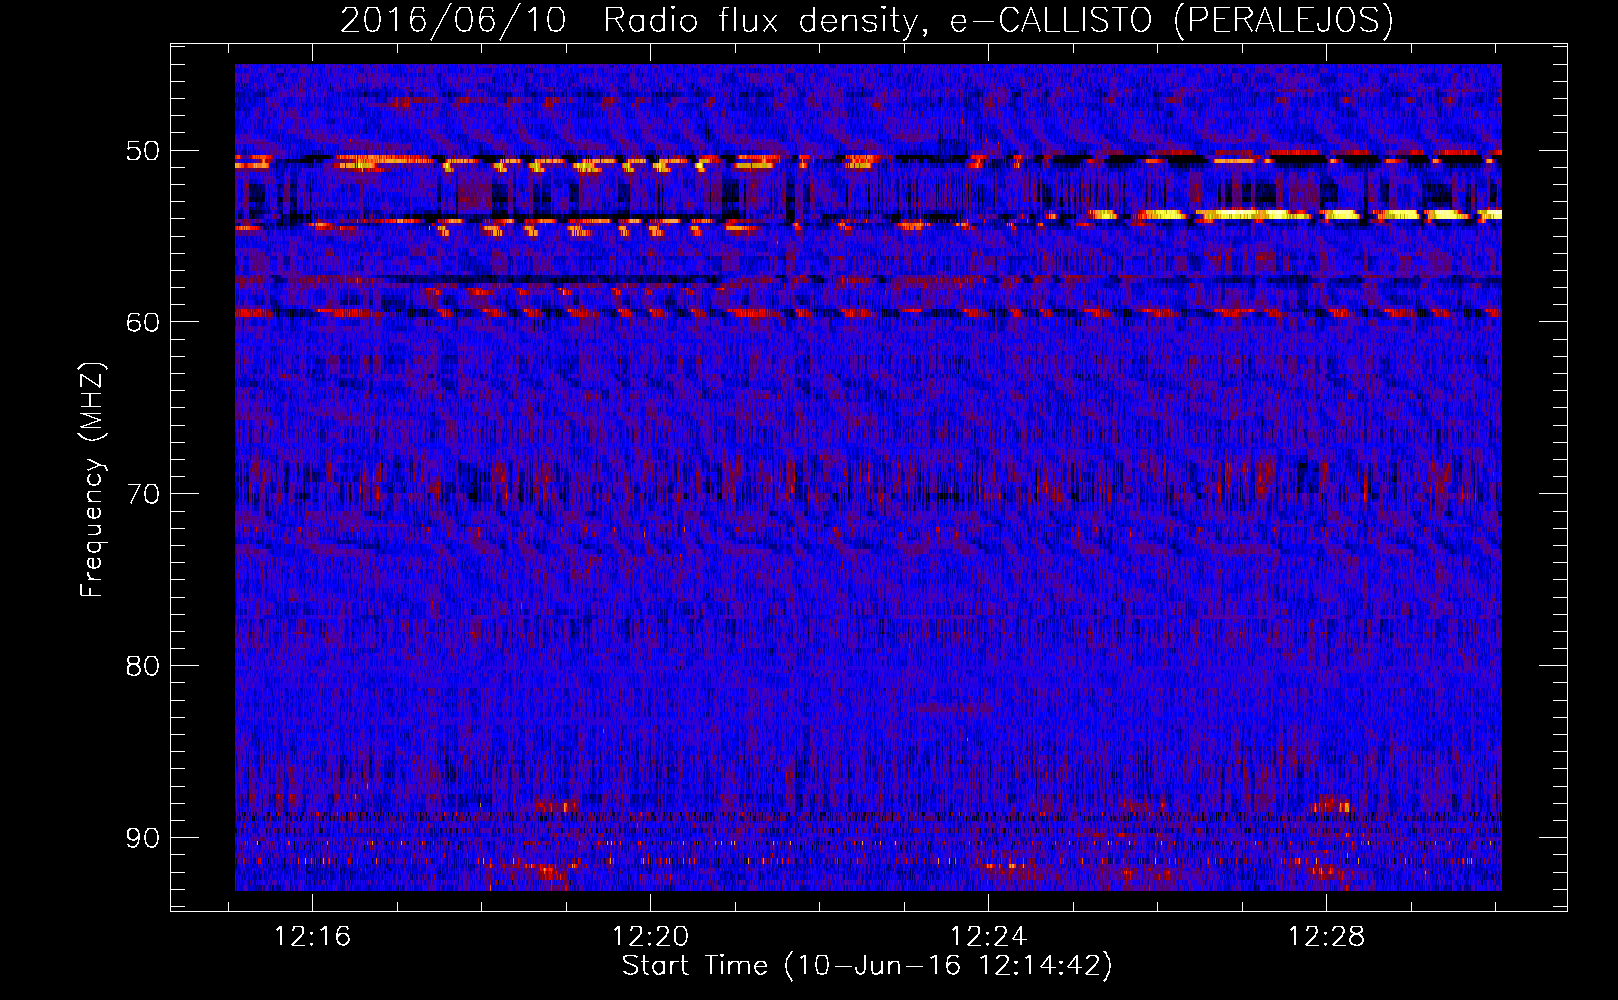The height and width of the screenshot is (1000, 1618).
Task: Click the 12:20 time tick label
Action: [651, 937]
